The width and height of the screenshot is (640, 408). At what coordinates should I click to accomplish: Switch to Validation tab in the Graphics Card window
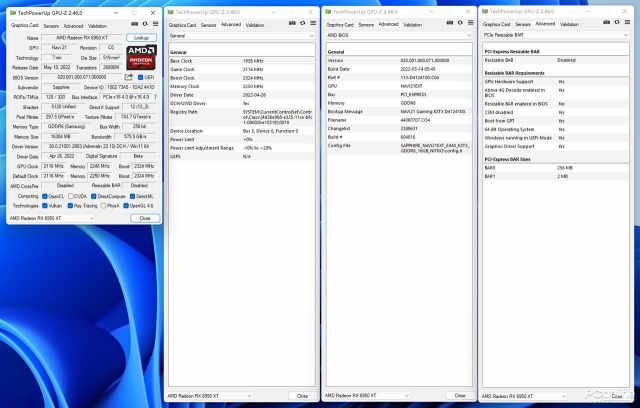click(x=98, y=26)
